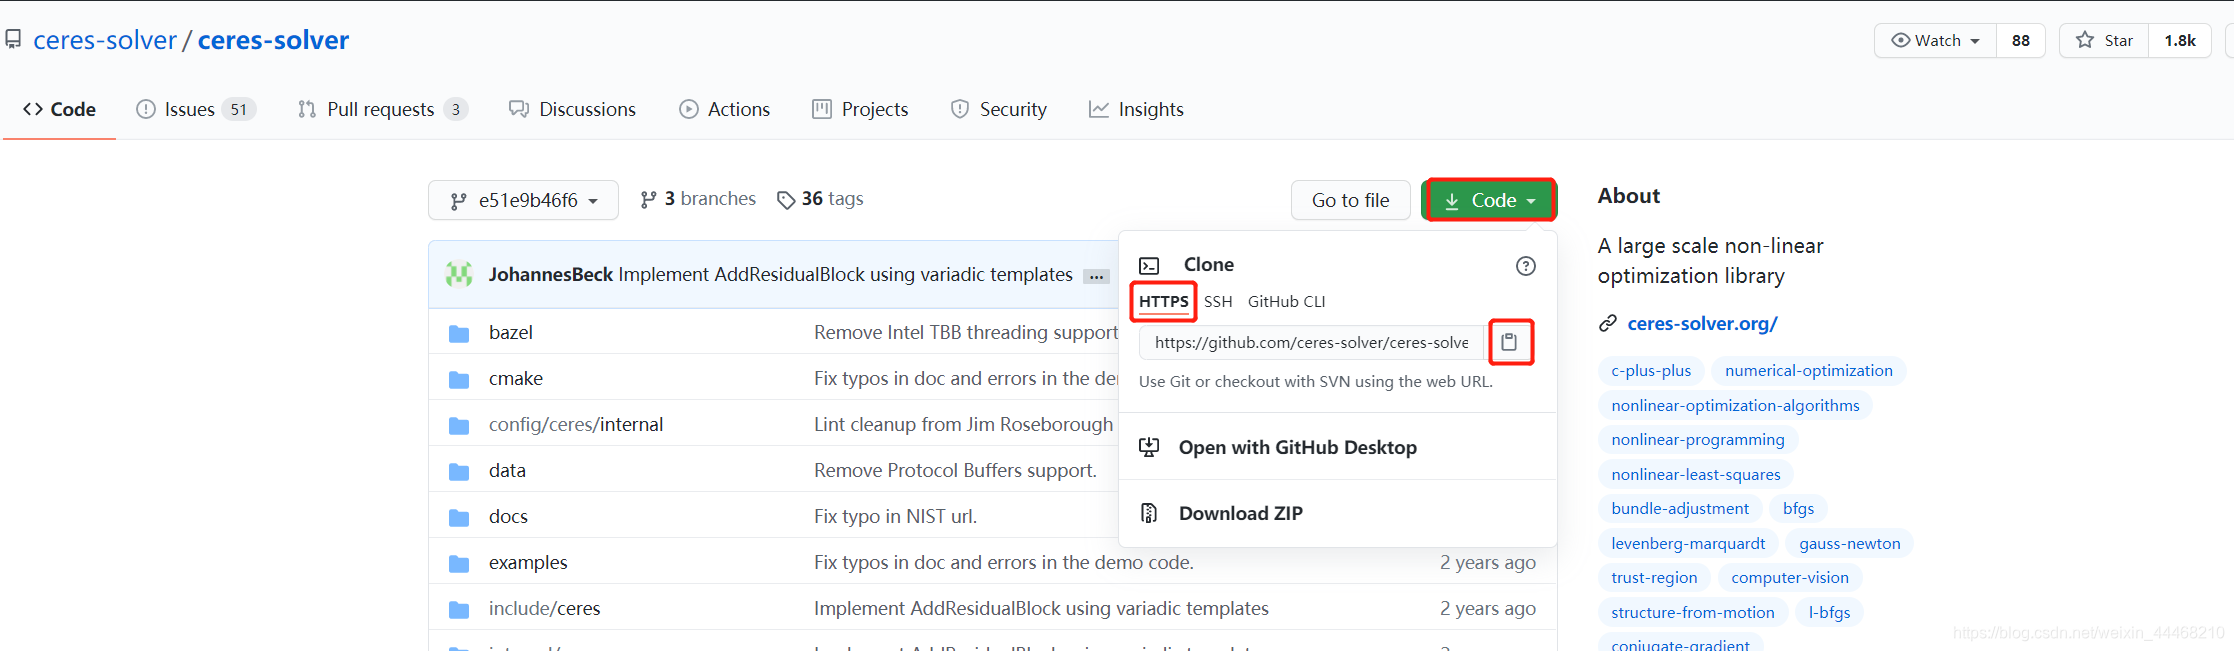Open the config/ceres/internal folder

[x=575, y=424]
